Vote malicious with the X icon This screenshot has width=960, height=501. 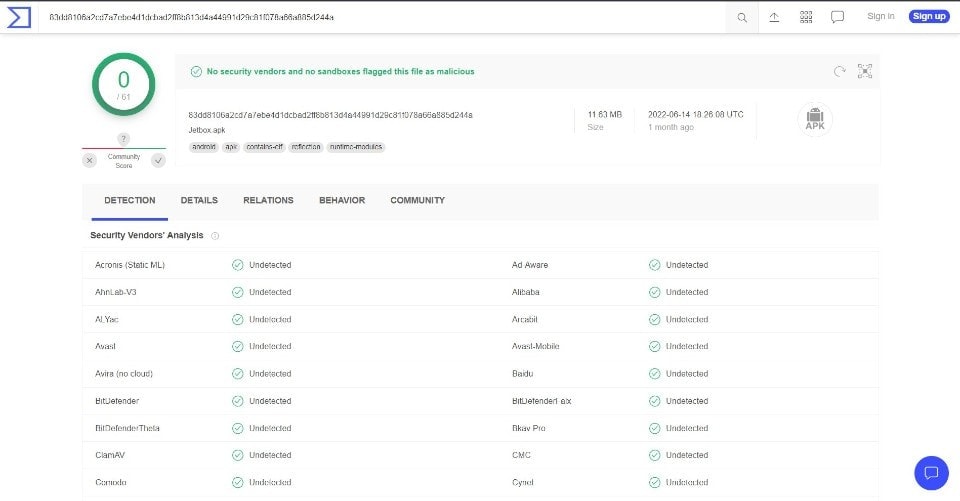tap(89, 160)
